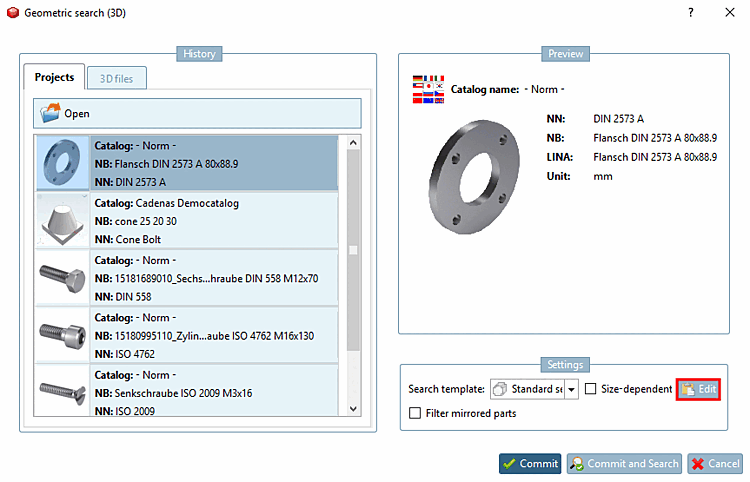Click the history list scroll down arrow
Screen dimensions: 750x482
pyautogui.click(x=353, y=409)
